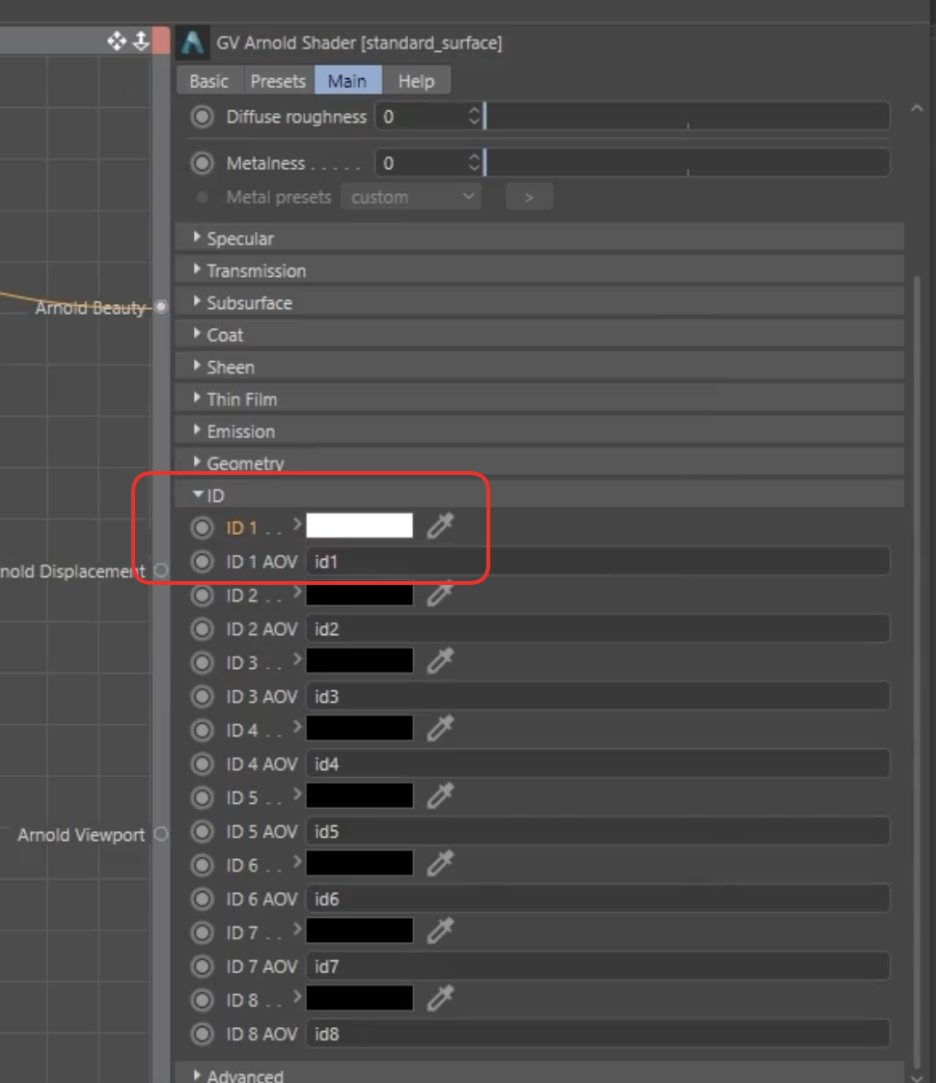Click the Arnold Beauty port
936x1083 pixels.
pyautogui.click(x=161, y=307)
